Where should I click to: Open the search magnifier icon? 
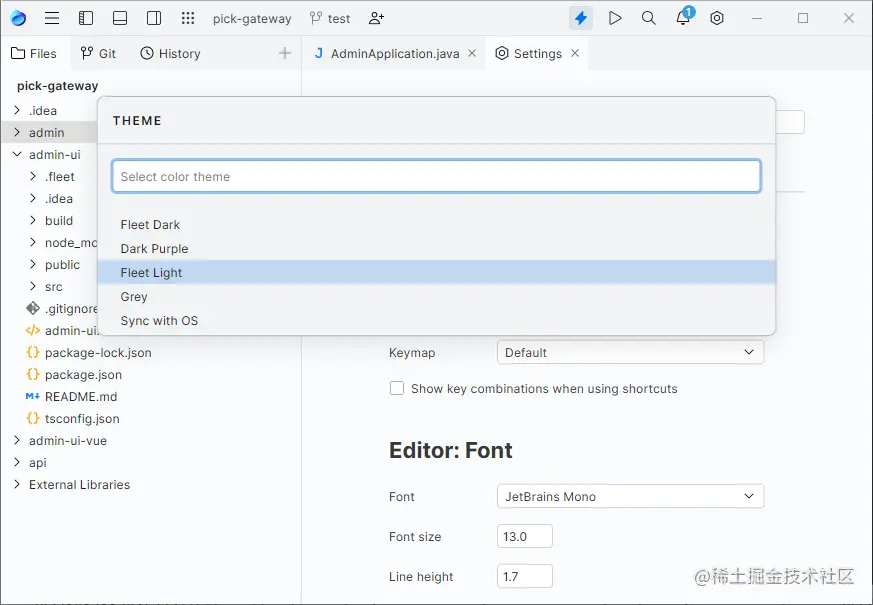[649, 18]
